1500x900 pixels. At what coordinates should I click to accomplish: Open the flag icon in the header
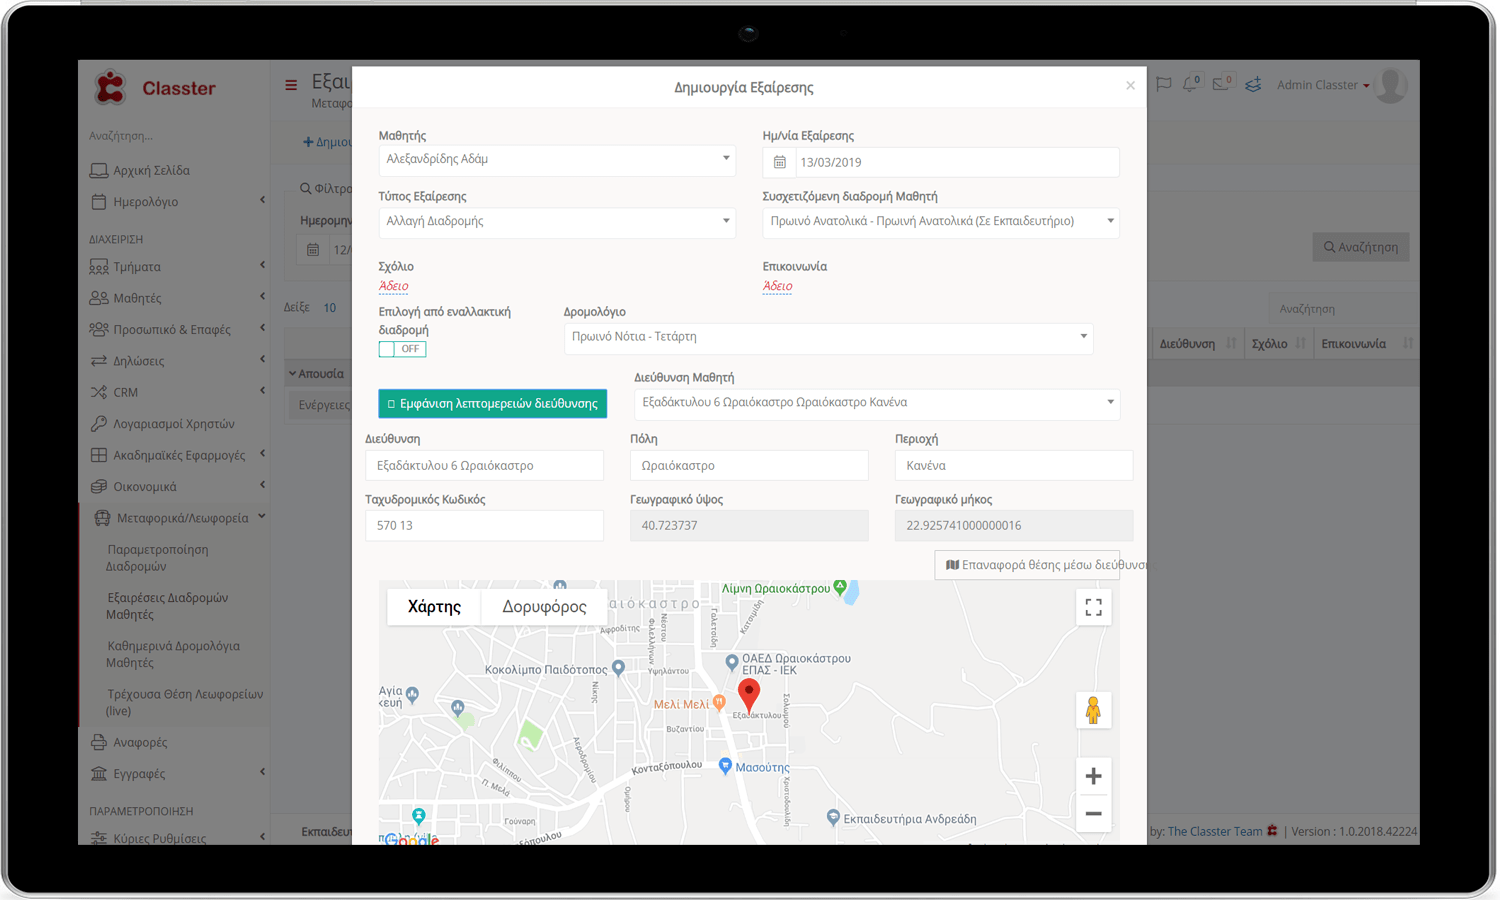(1164, 85)
